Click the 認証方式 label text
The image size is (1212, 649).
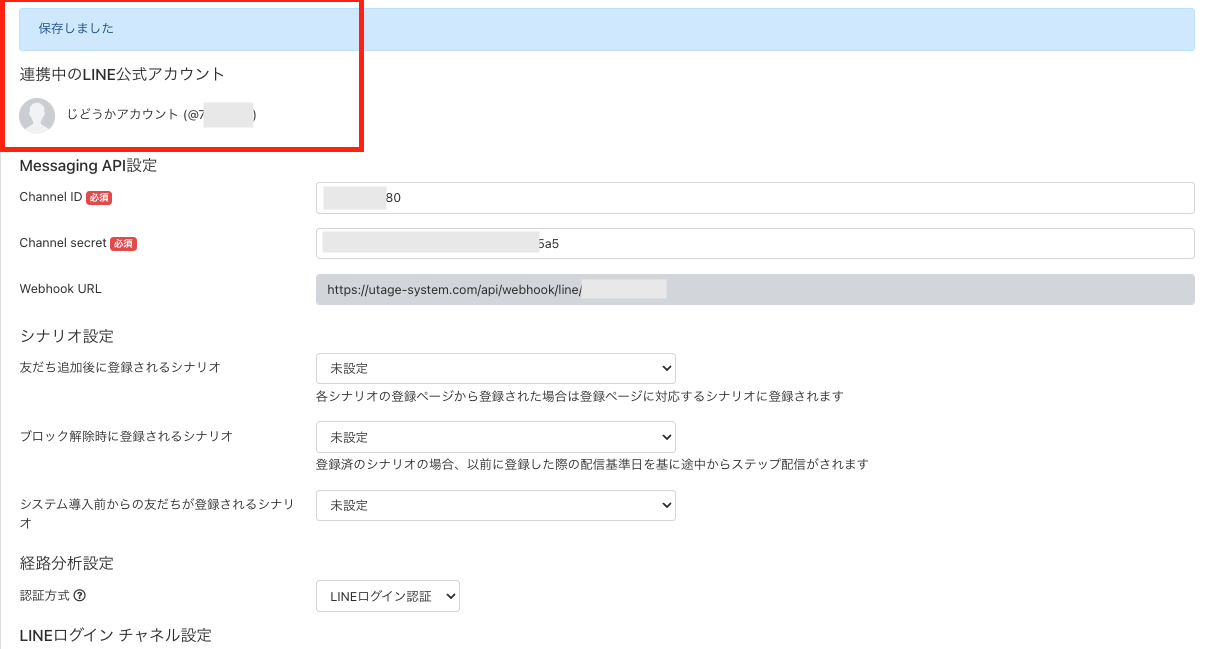pyautogui.click(x=45, y=596)
